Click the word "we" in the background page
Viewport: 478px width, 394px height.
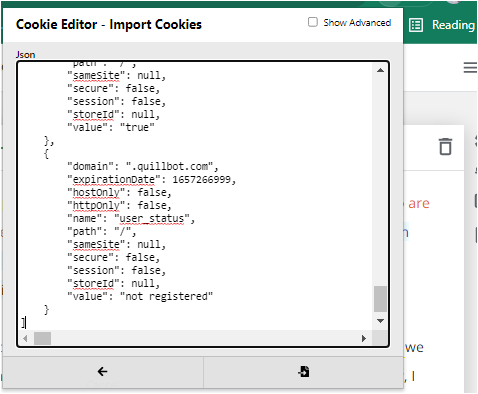(415, 348)
